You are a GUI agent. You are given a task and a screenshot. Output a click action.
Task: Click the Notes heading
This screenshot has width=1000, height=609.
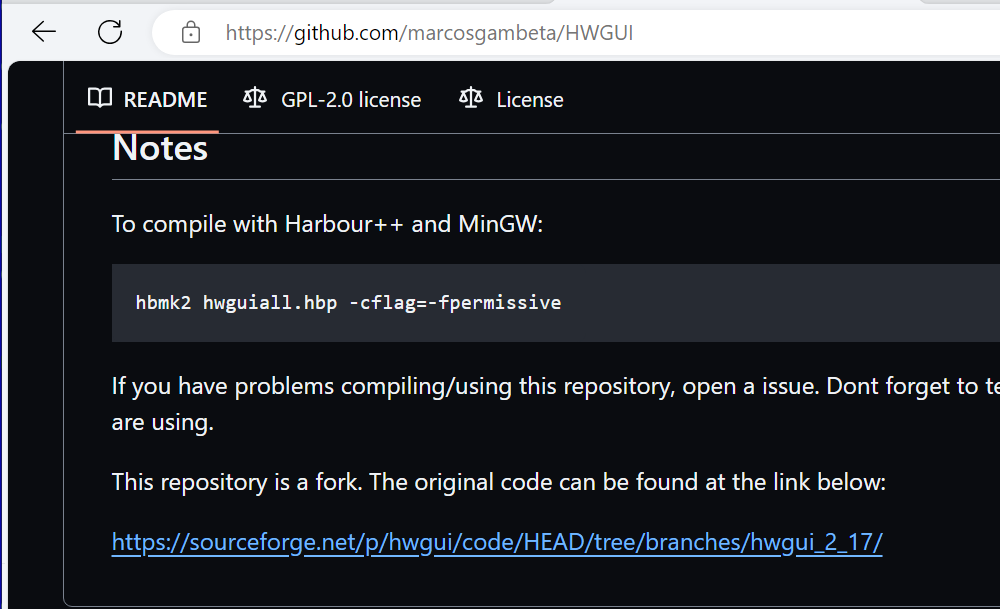[x=160, y=148]
